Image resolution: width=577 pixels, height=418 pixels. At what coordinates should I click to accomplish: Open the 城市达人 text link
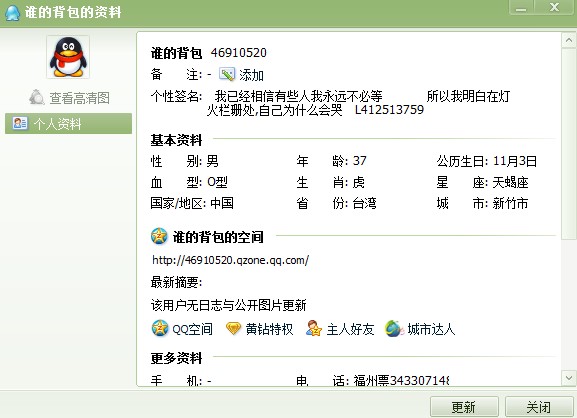pyautogui.click(x=431, y=329)
